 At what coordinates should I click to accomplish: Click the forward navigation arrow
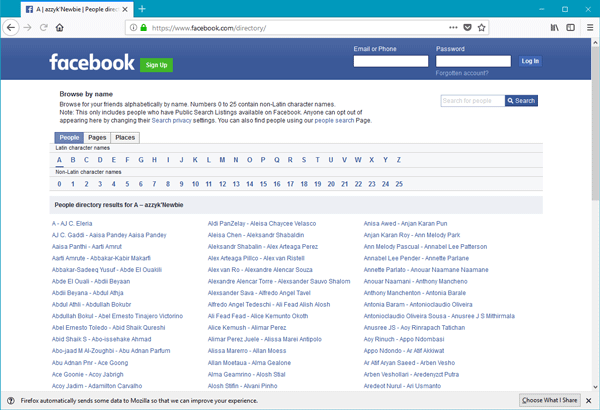point(27,28)
